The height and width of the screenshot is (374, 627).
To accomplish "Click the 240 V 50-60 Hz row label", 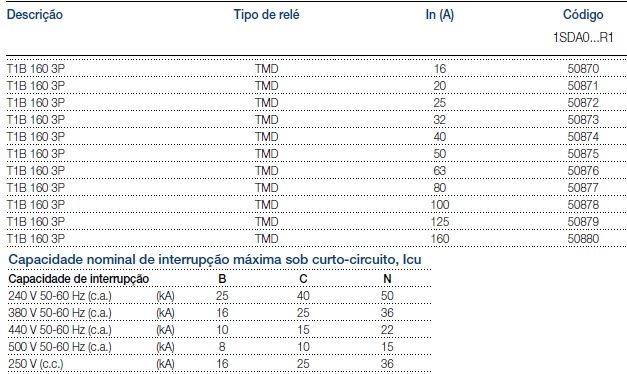I will [x=60, y=296].
